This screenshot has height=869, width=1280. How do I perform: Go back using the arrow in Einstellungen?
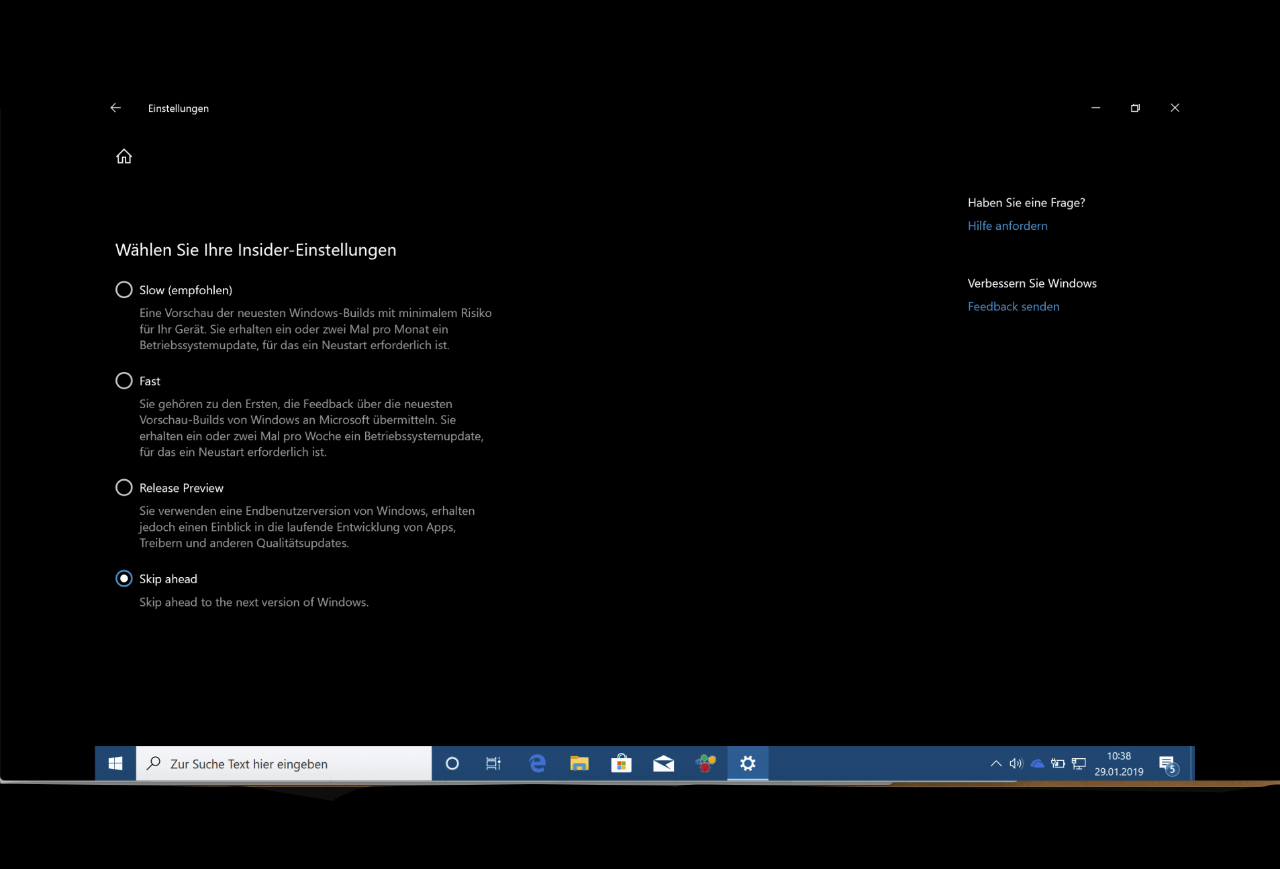115,108
